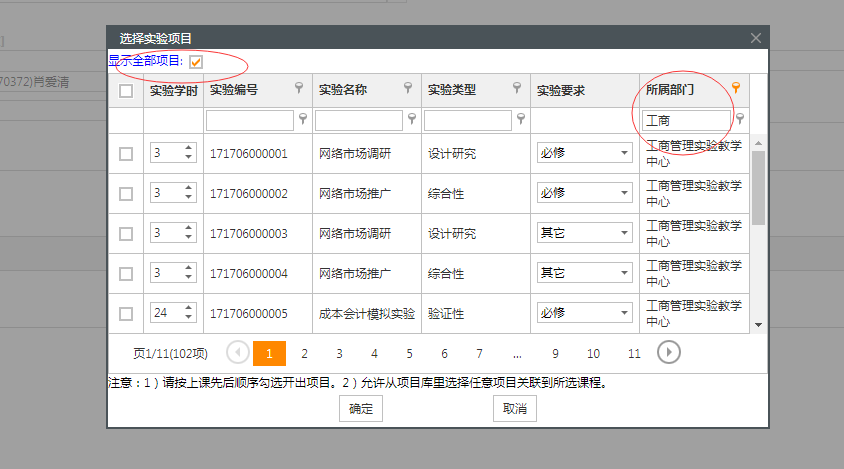Go to next page with arrow icon
Screen dimensions: 844x469
(669, 352)
